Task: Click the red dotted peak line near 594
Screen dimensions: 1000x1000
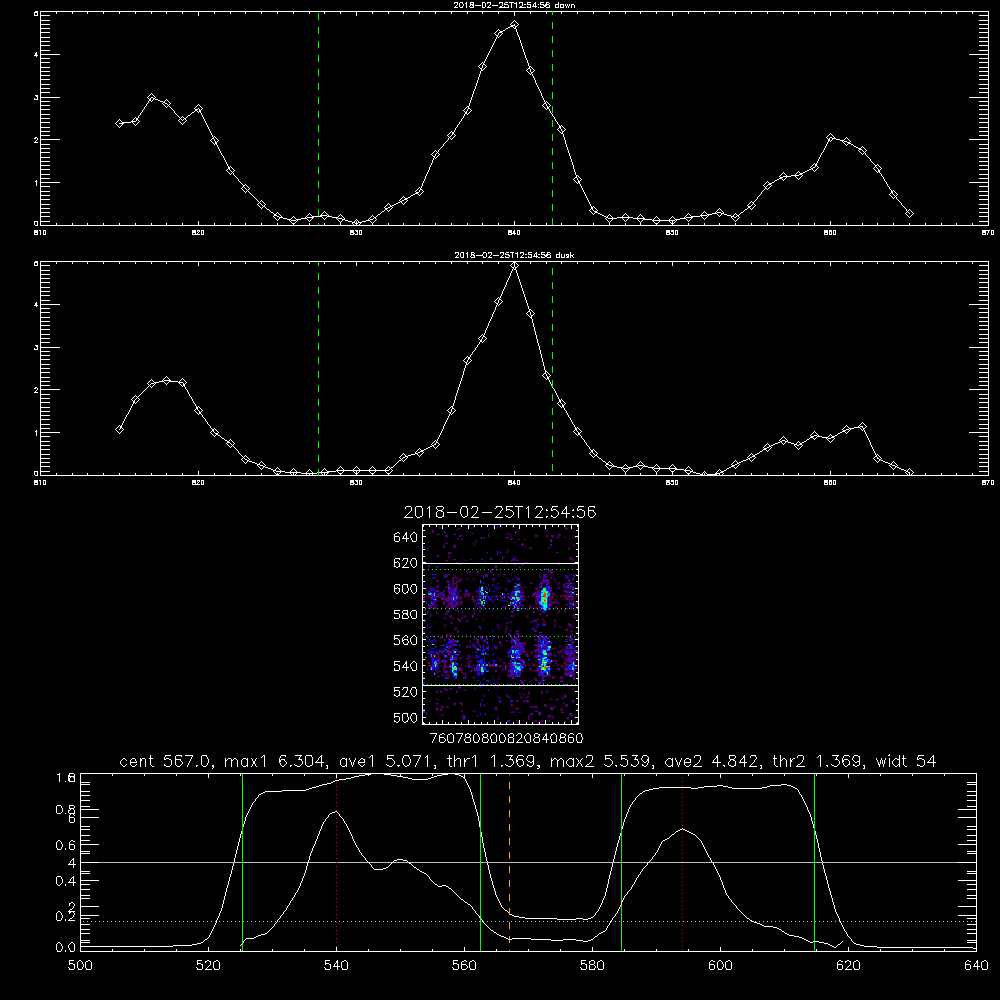Action: [x=682, y=861]
